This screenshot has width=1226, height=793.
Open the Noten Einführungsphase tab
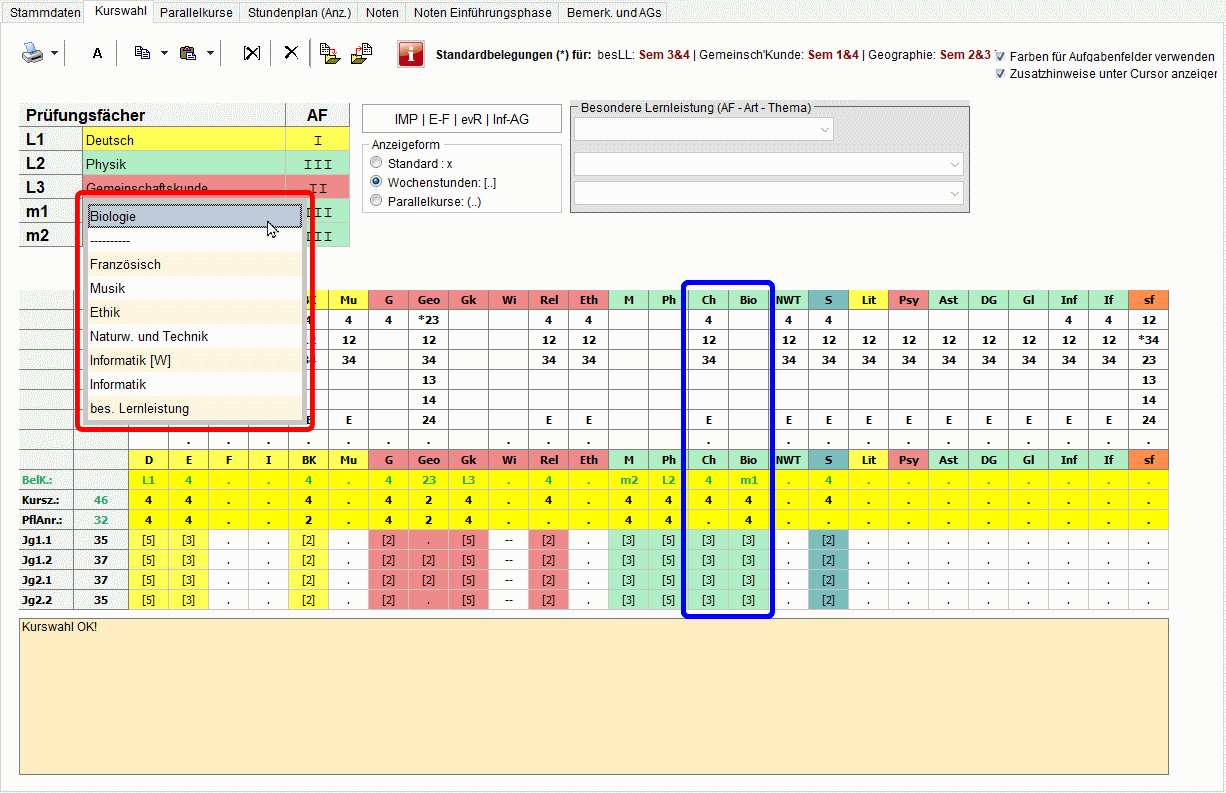coord(482,13)
